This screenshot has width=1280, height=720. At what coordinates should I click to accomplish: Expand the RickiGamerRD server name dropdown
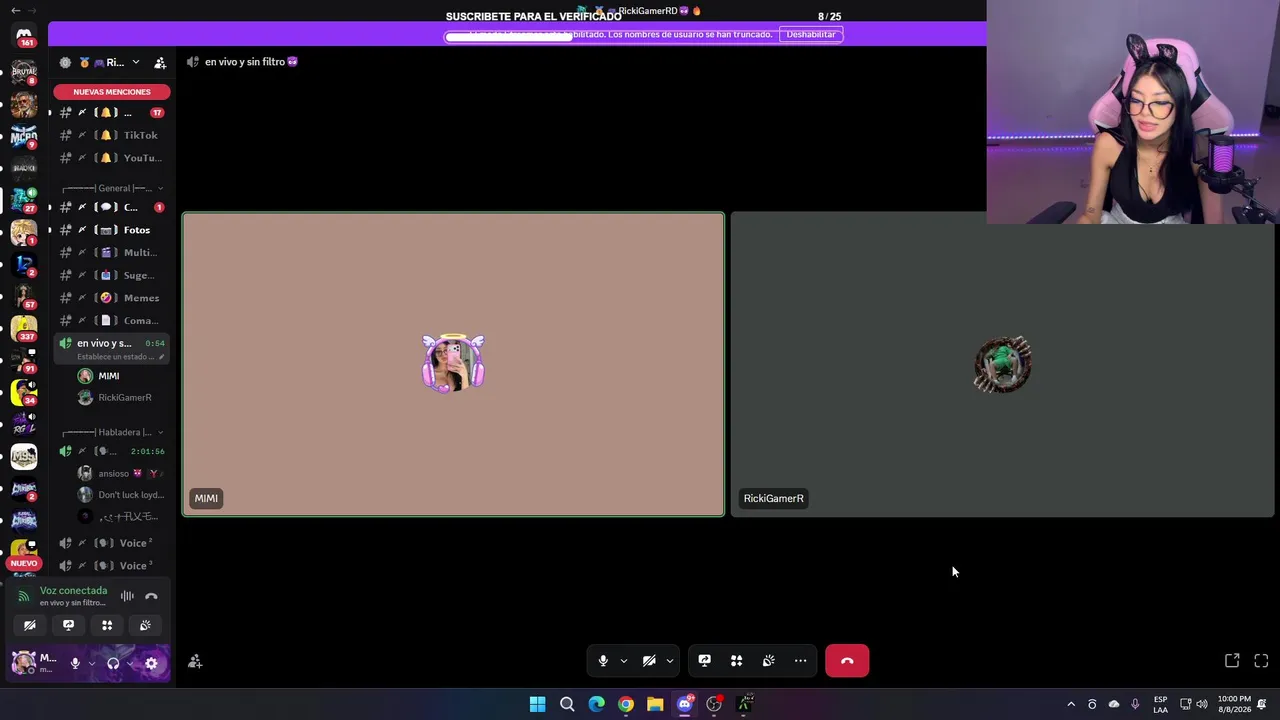(136, 62)
